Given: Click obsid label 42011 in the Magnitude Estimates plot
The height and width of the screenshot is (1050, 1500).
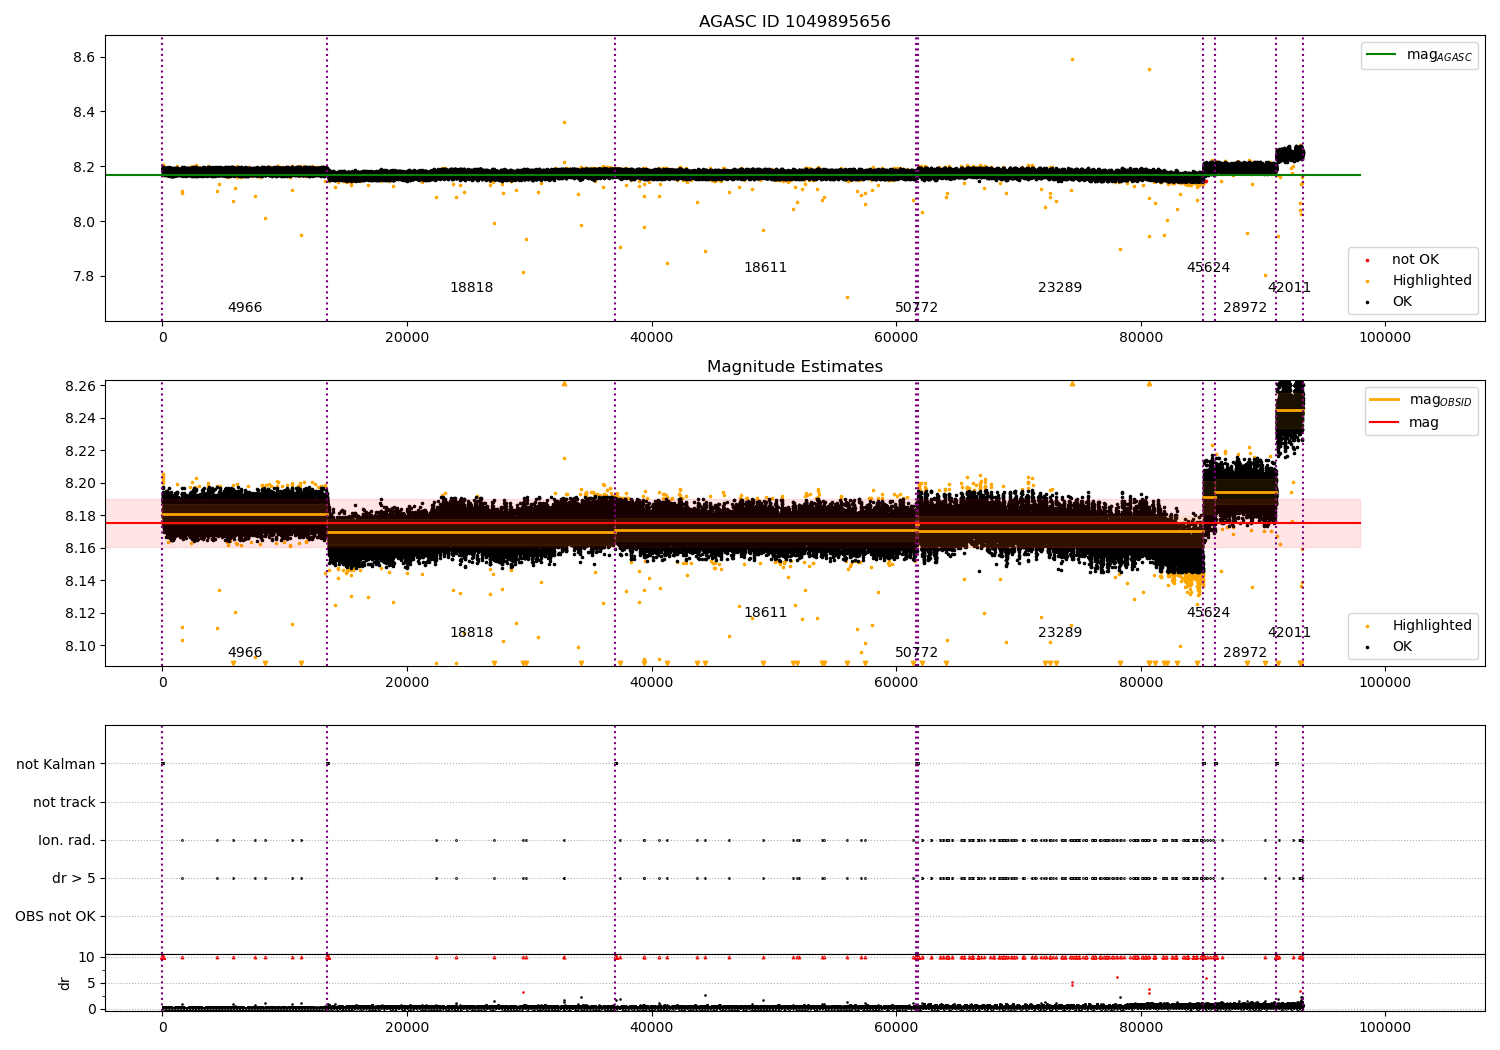Looking at the screenshot, I should pyautogui.click(x=1289, y=633).
